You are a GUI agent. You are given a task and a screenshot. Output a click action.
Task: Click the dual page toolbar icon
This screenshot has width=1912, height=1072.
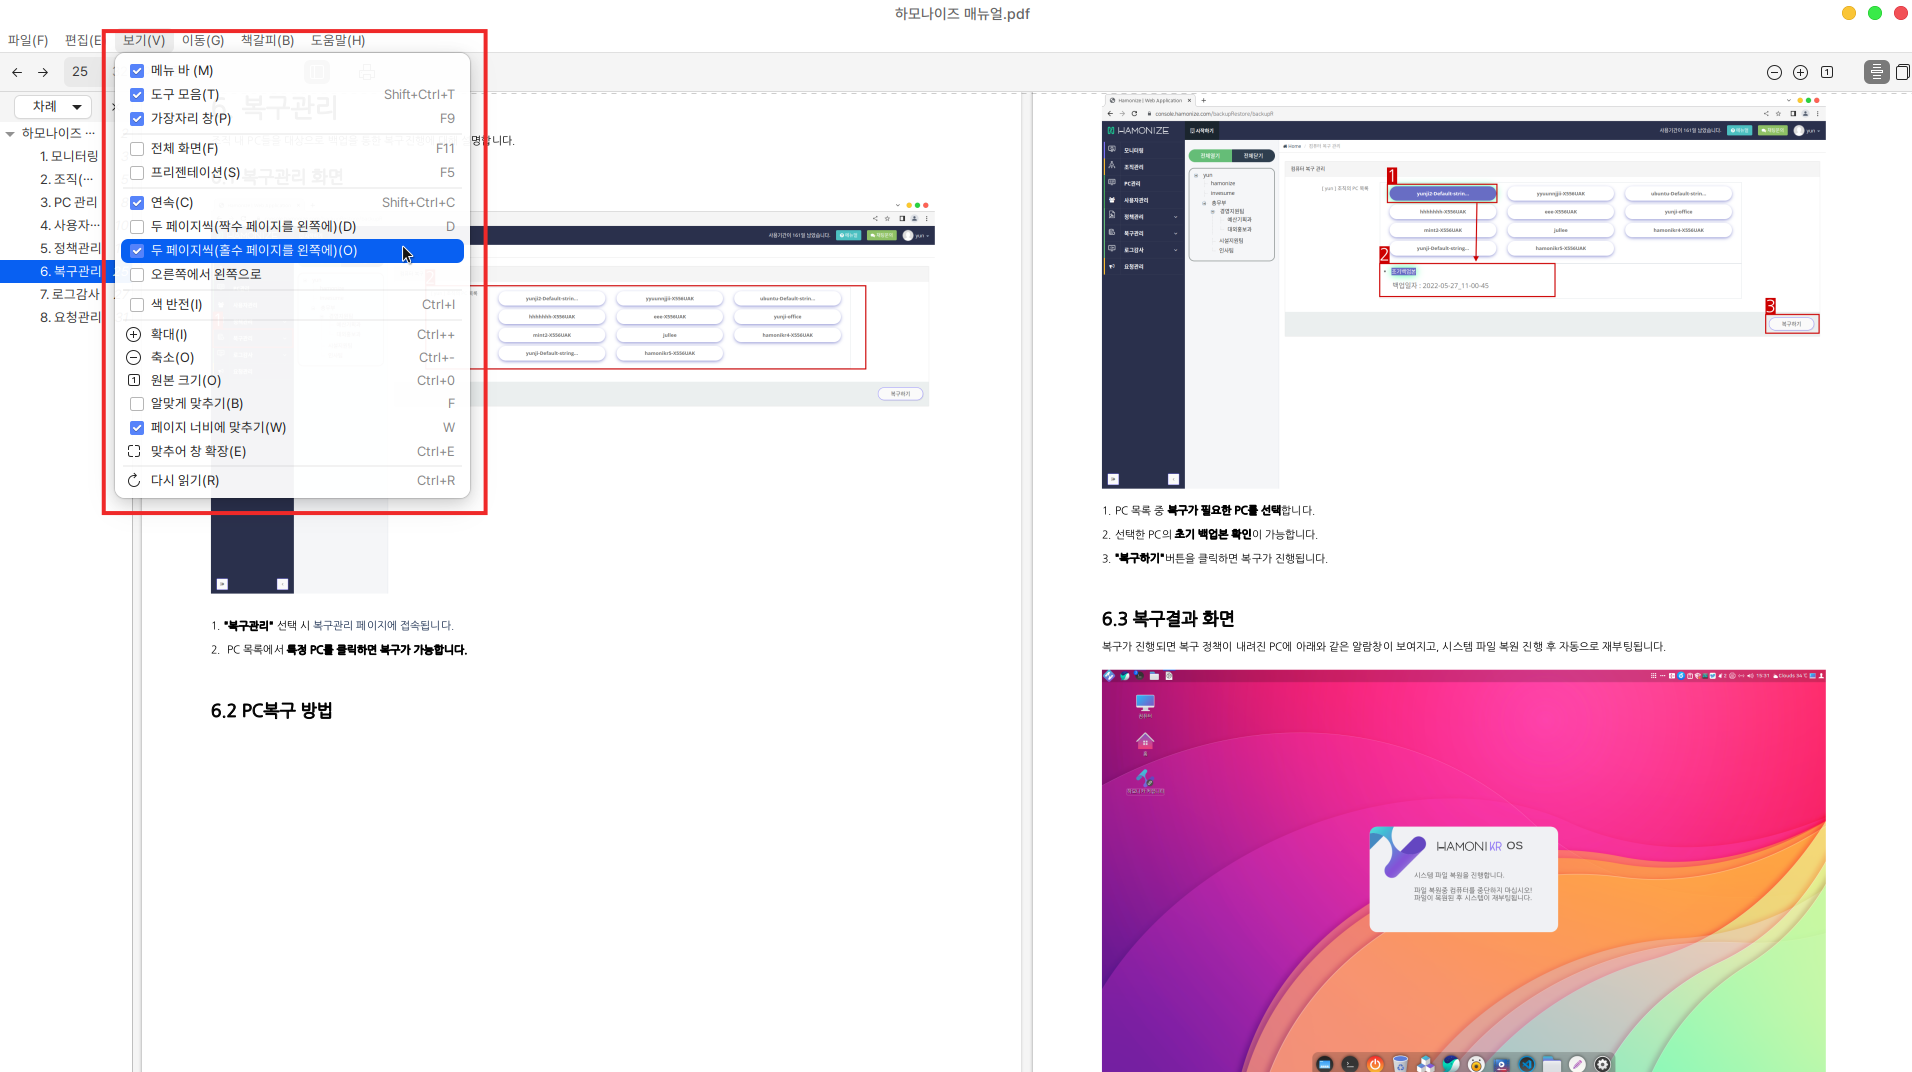click(1902, 72)
